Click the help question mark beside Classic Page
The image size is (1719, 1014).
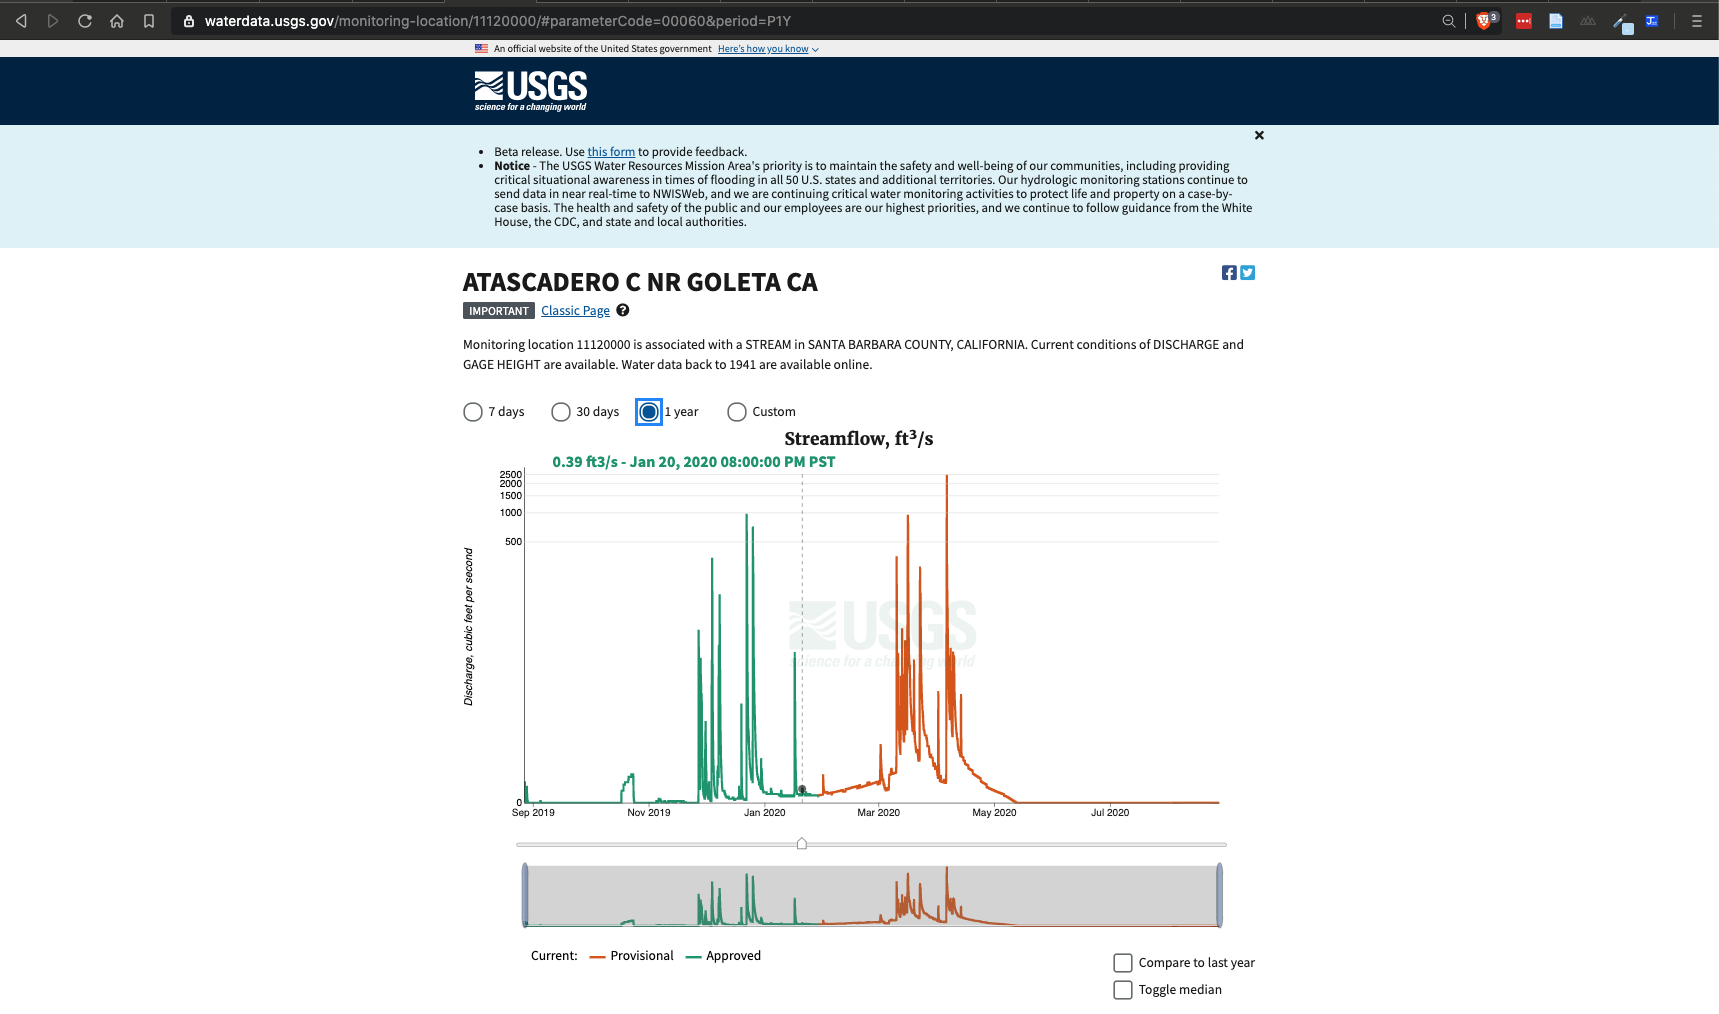pos(623,310)
